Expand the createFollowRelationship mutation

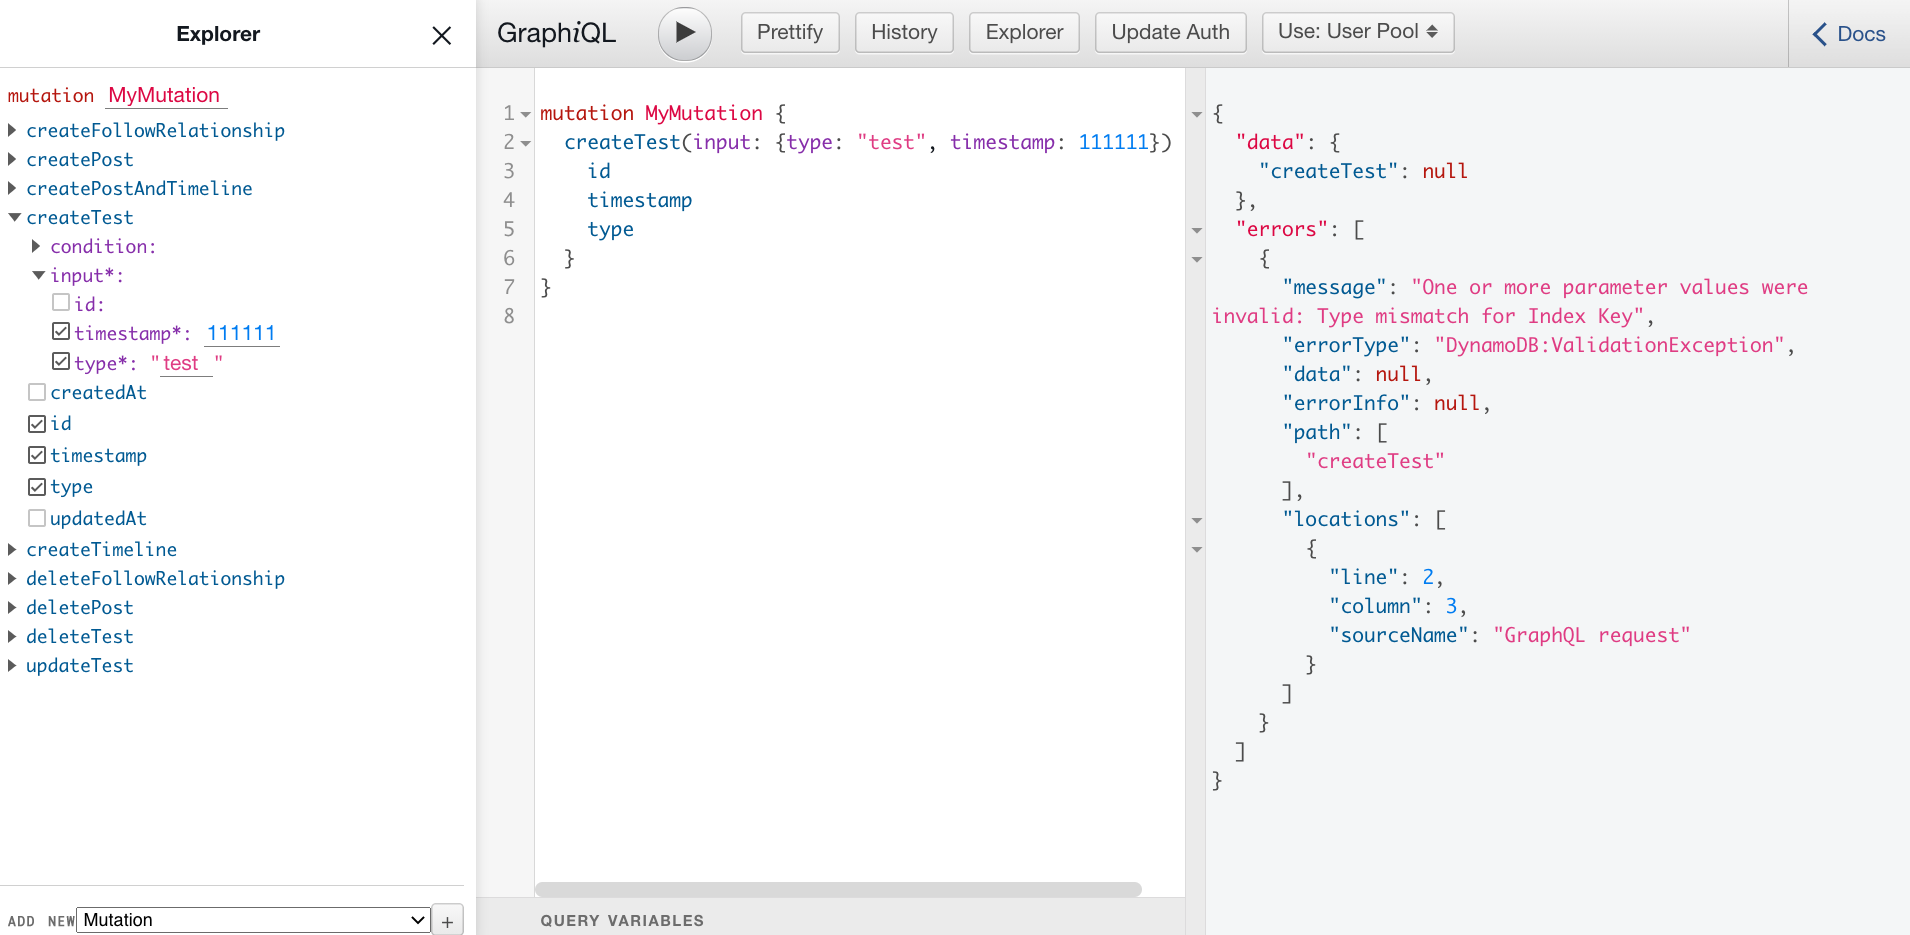13,130
